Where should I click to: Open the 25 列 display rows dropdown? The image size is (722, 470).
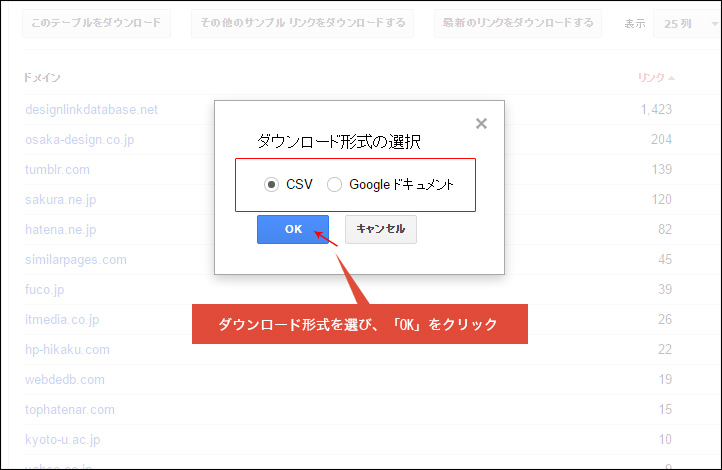click(x=687, y=23)
